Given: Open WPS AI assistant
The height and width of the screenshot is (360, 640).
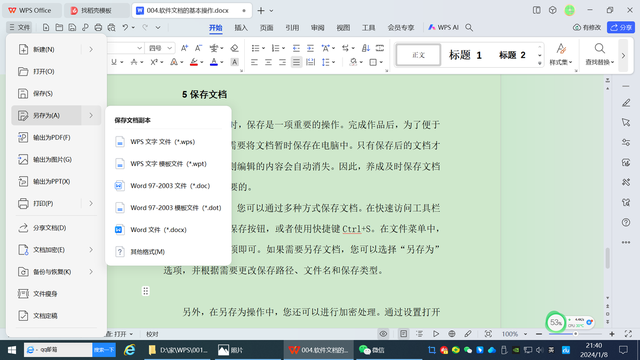Looking at the screenshot, I should pos(443,27).
